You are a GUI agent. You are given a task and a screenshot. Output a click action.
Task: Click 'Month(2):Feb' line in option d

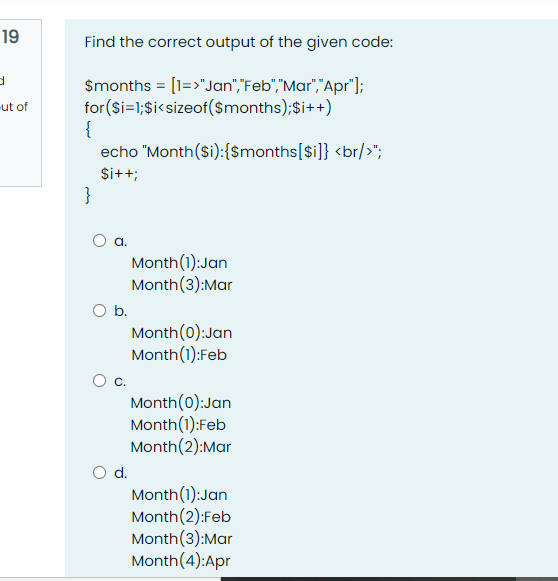(181, 517)
